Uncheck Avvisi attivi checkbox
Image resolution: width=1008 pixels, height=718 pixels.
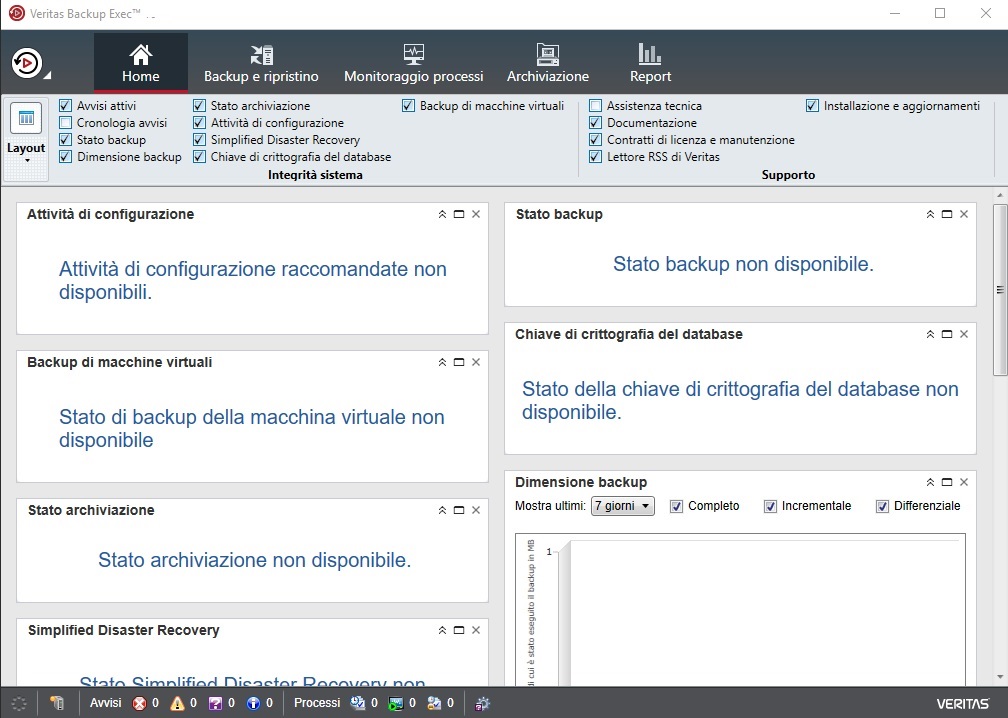66,105
